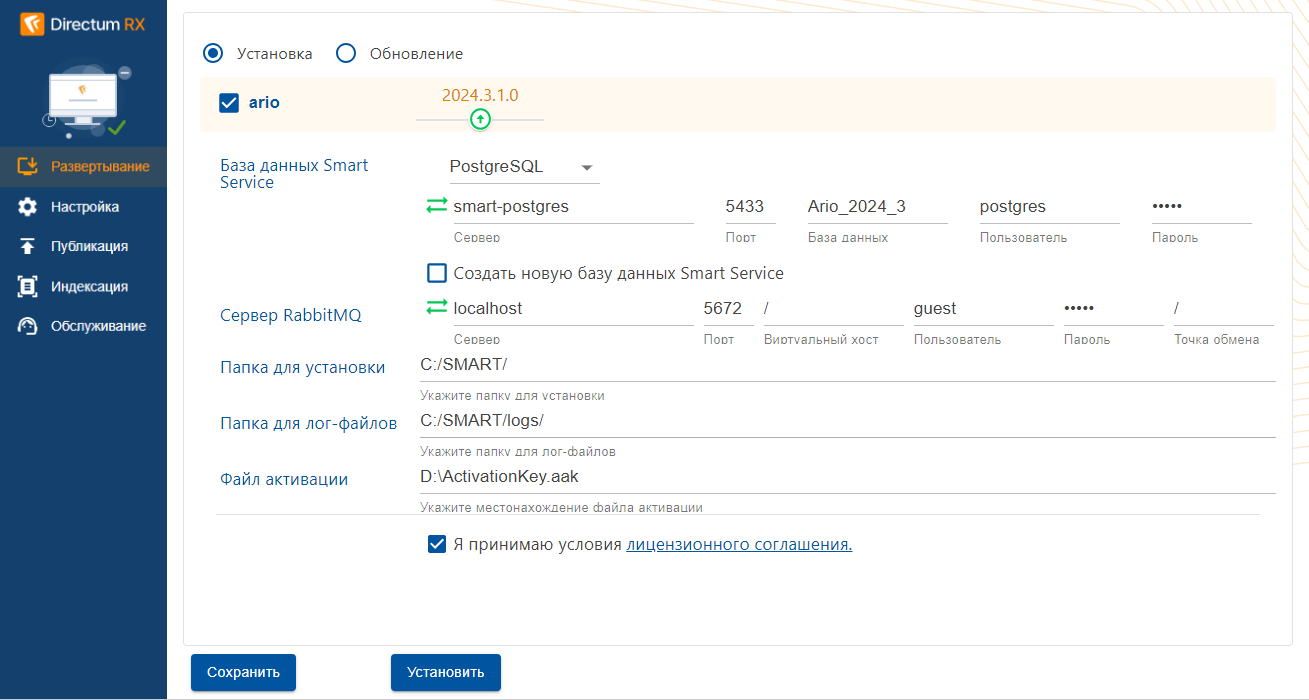Viewport: 1309px width, 700px height.
Task: Click the RabbitMQ port field 5672
Action: point(727,309)
